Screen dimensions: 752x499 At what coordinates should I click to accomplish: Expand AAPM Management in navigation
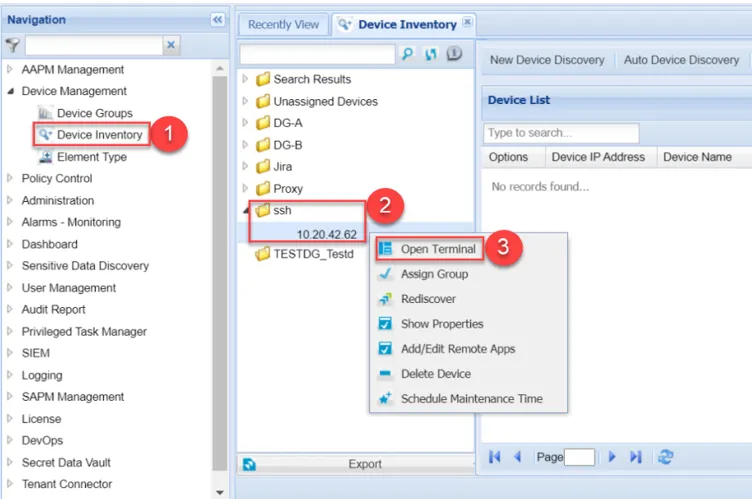click(x=10, y=70)
